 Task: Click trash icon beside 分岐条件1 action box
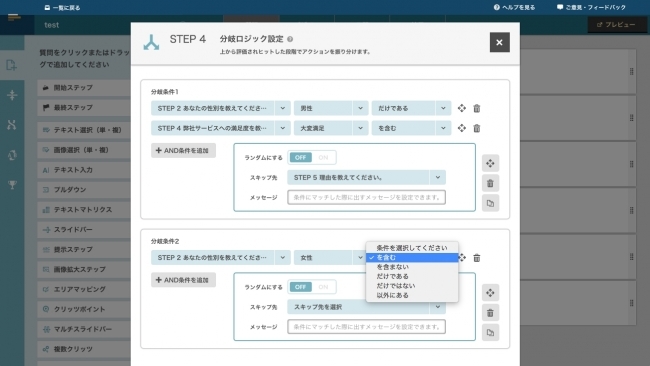[x=490, y=183]
